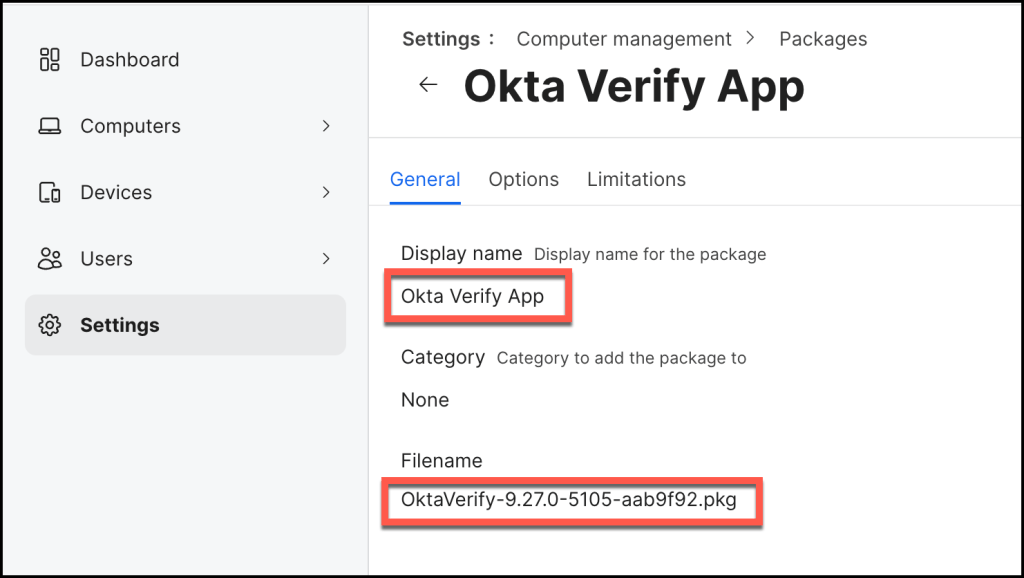Viewport: 1024px width, 578px height.
Task: Click the Computers laptop icon
Action: (x=49, y=126)
